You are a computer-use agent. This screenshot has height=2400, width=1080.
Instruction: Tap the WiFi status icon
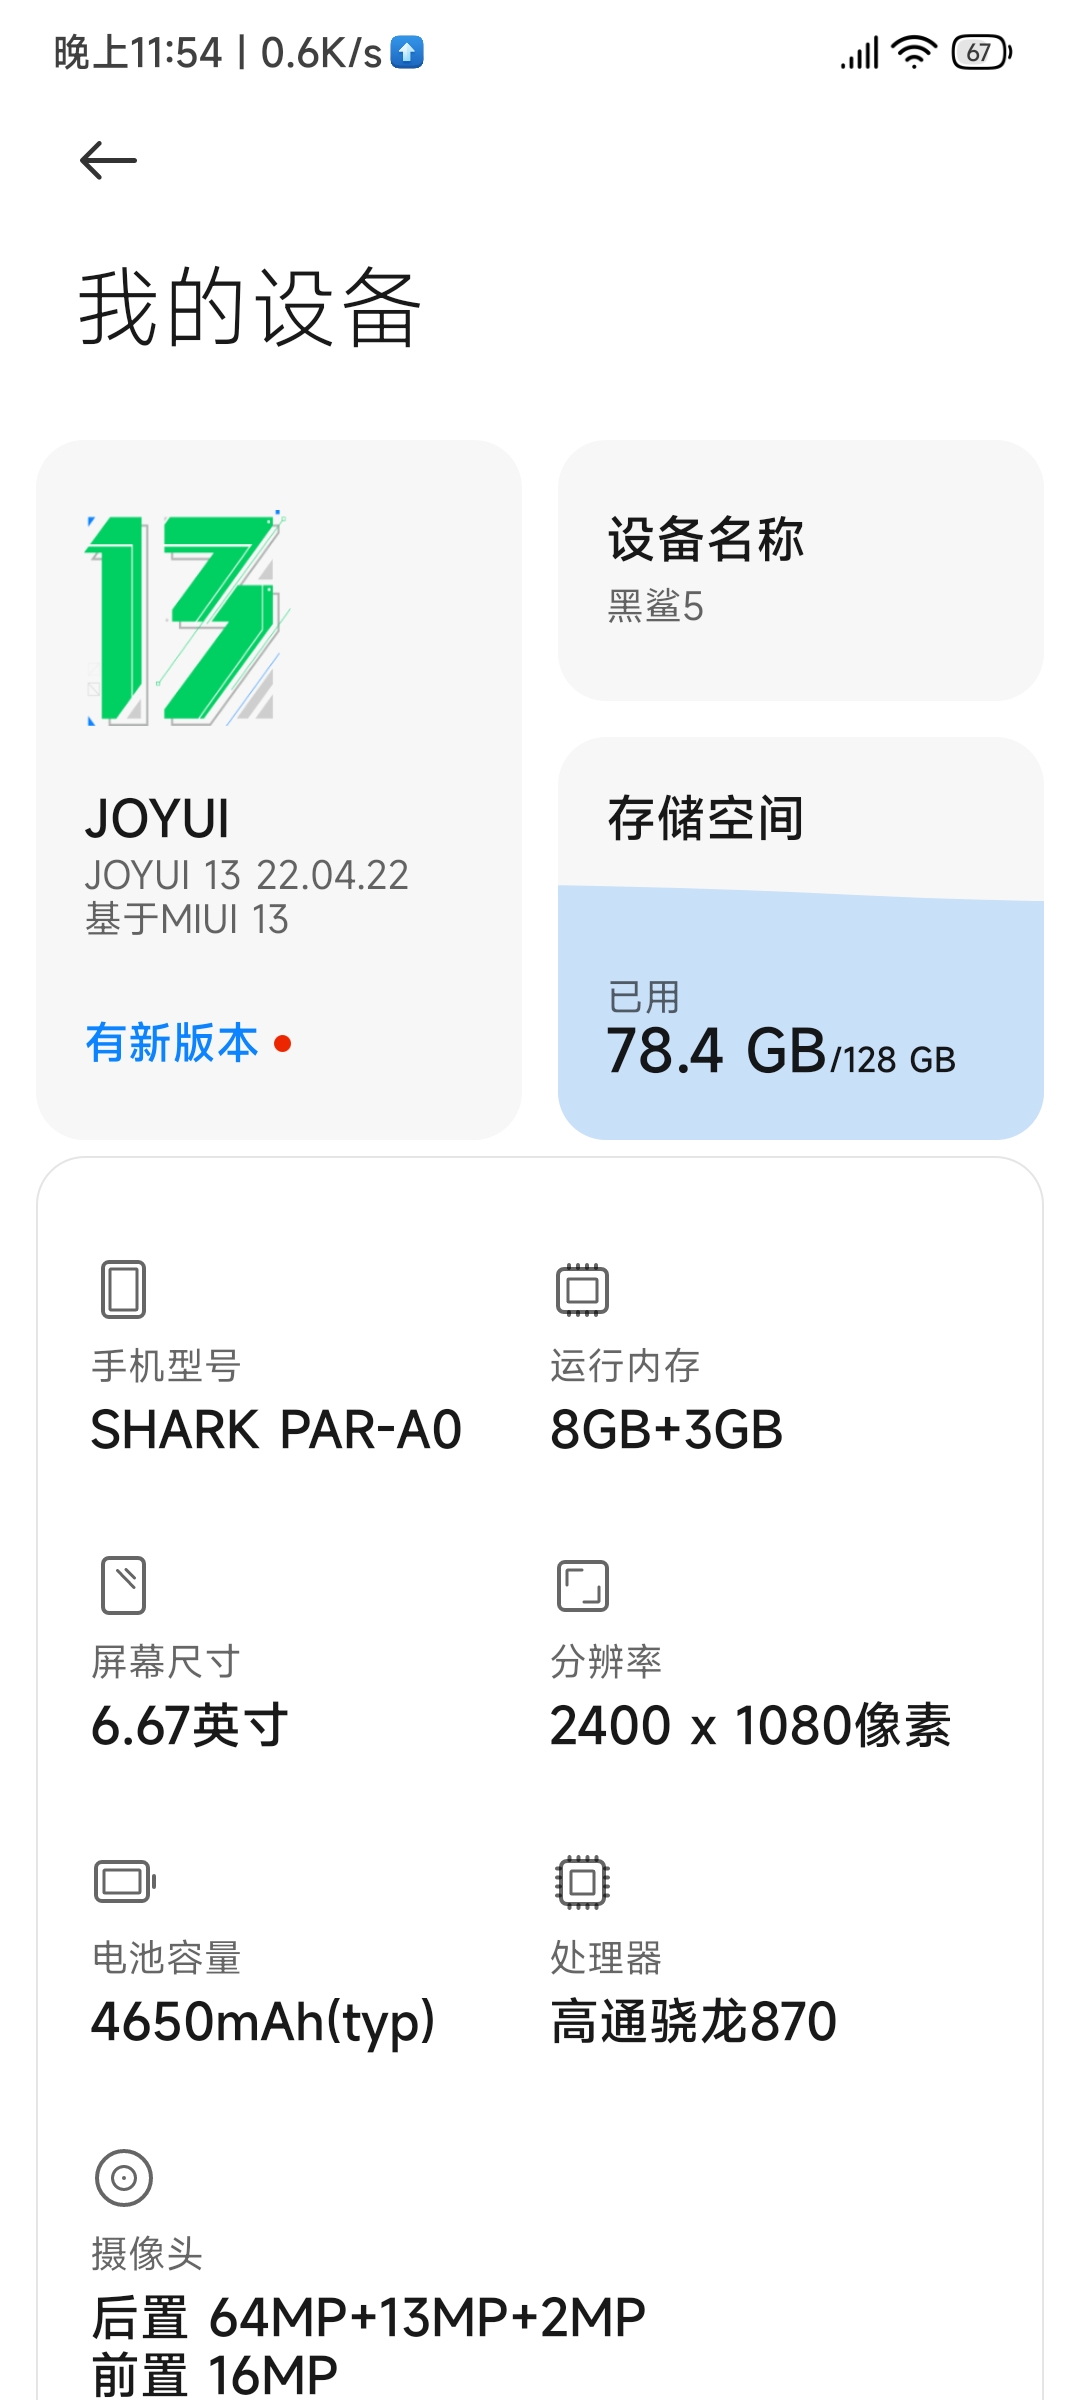coord(914,52)
